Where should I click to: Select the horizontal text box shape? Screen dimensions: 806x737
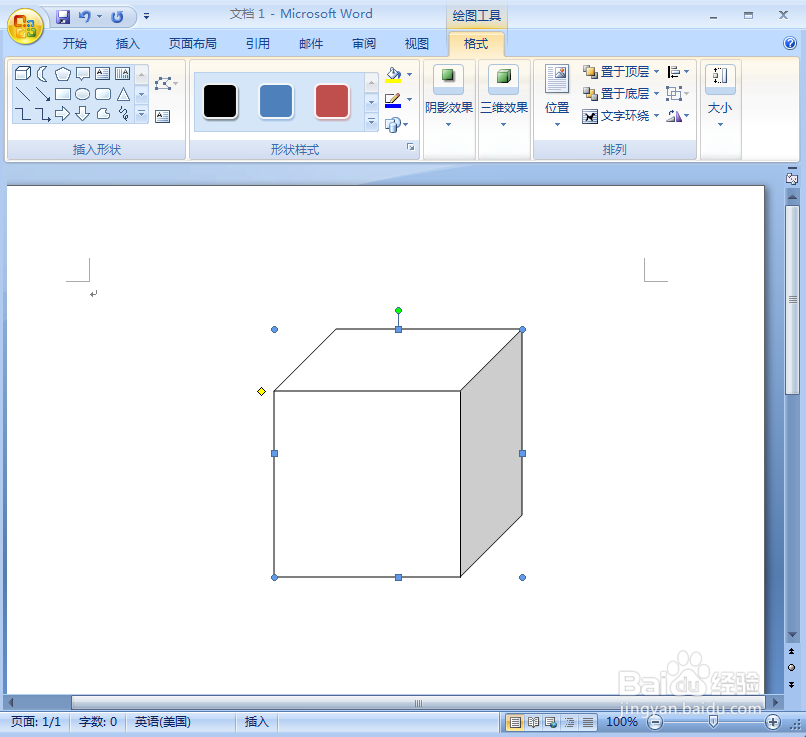tap(103, 73)
